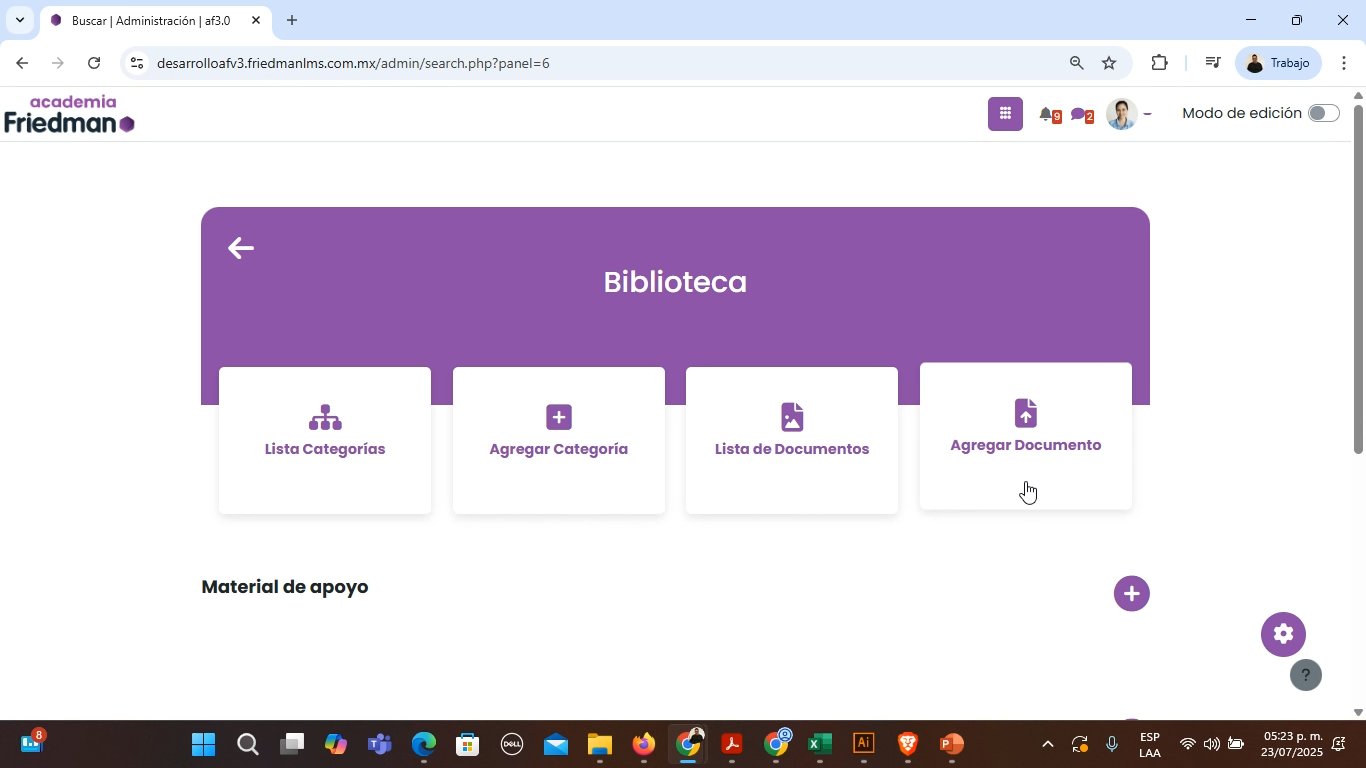
Task: Open Excel from the taskbar
Action: click(x=820, y=744)
